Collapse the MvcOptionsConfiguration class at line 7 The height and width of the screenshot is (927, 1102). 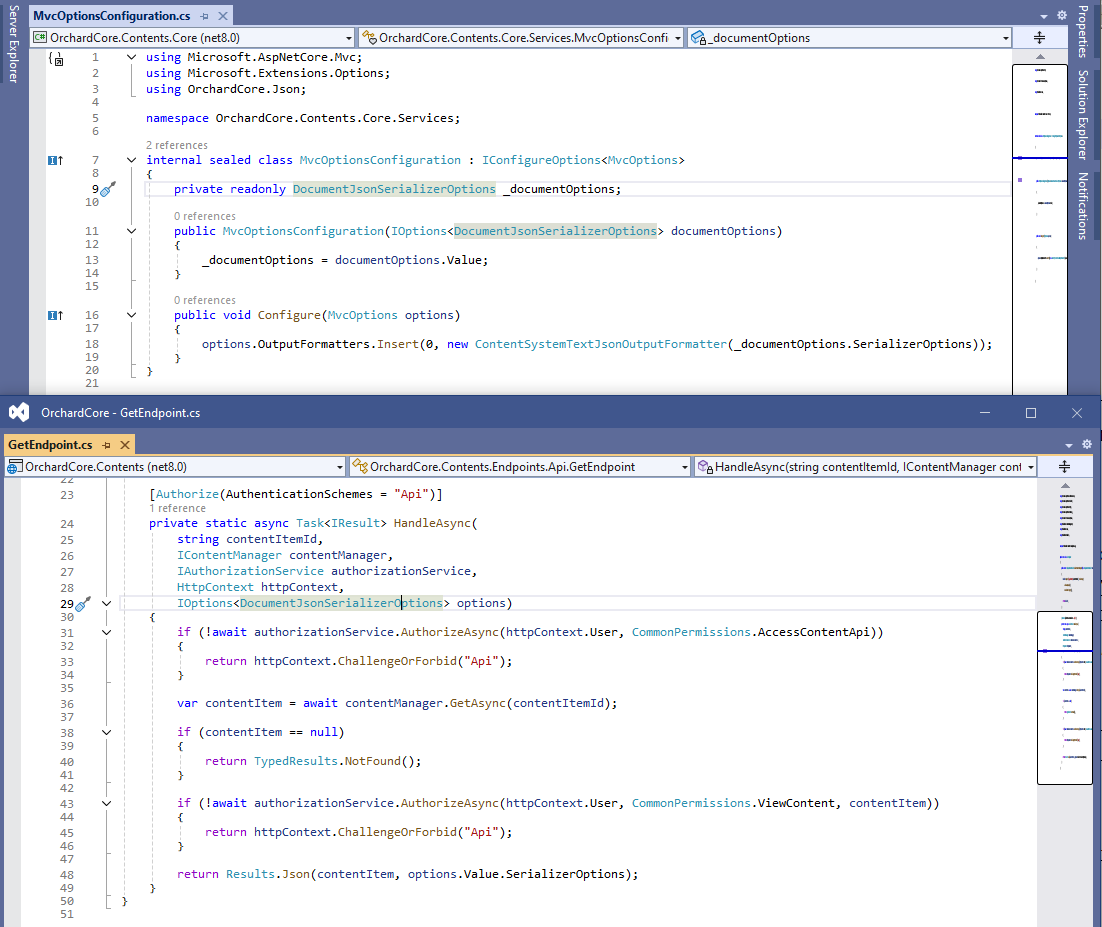(x=131, y=160)
